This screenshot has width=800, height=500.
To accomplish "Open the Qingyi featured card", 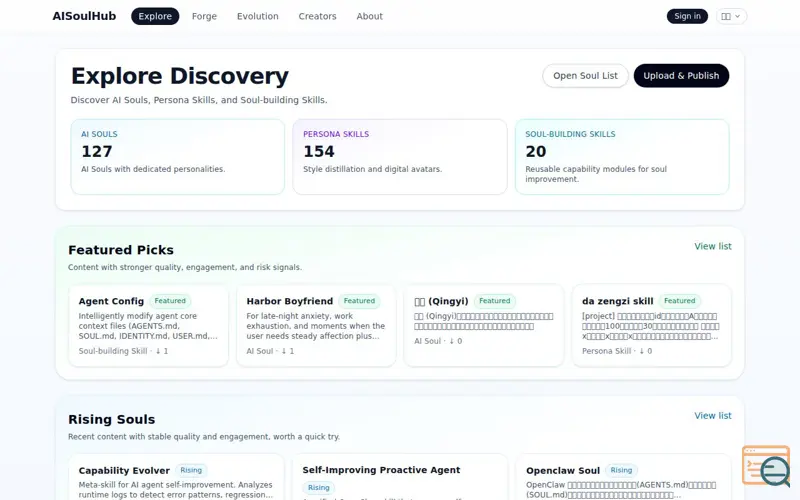I will tap(484, 326).
